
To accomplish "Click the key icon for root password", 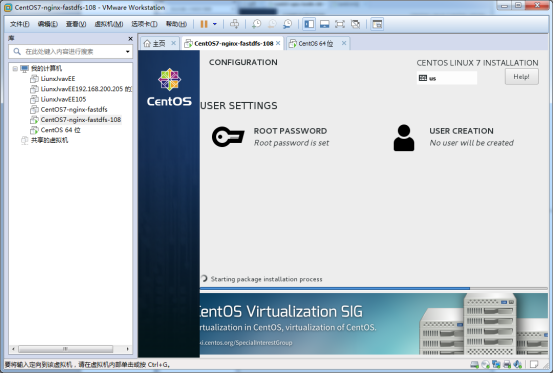I will point(228,136).
